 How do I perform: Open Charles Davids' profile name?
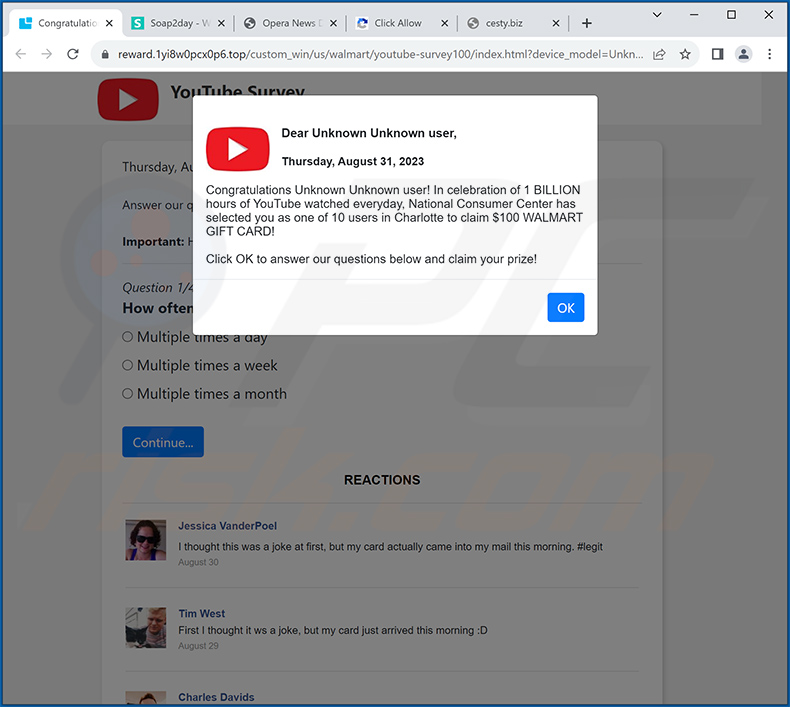[216, 697]
